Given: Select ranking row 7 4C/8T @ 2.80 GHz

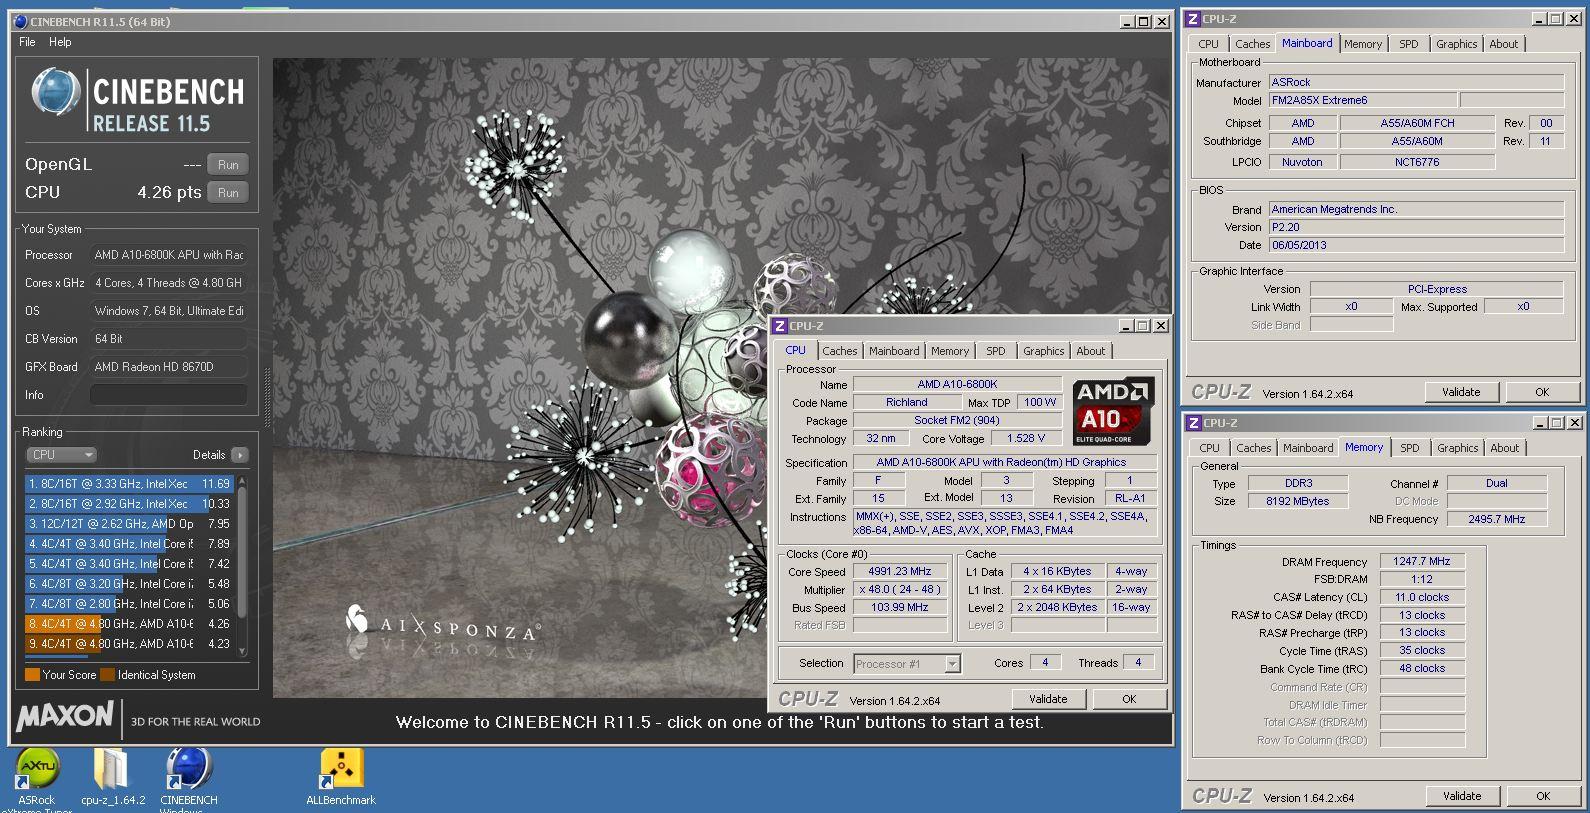Looking at the screenshot, I should 129,604.
